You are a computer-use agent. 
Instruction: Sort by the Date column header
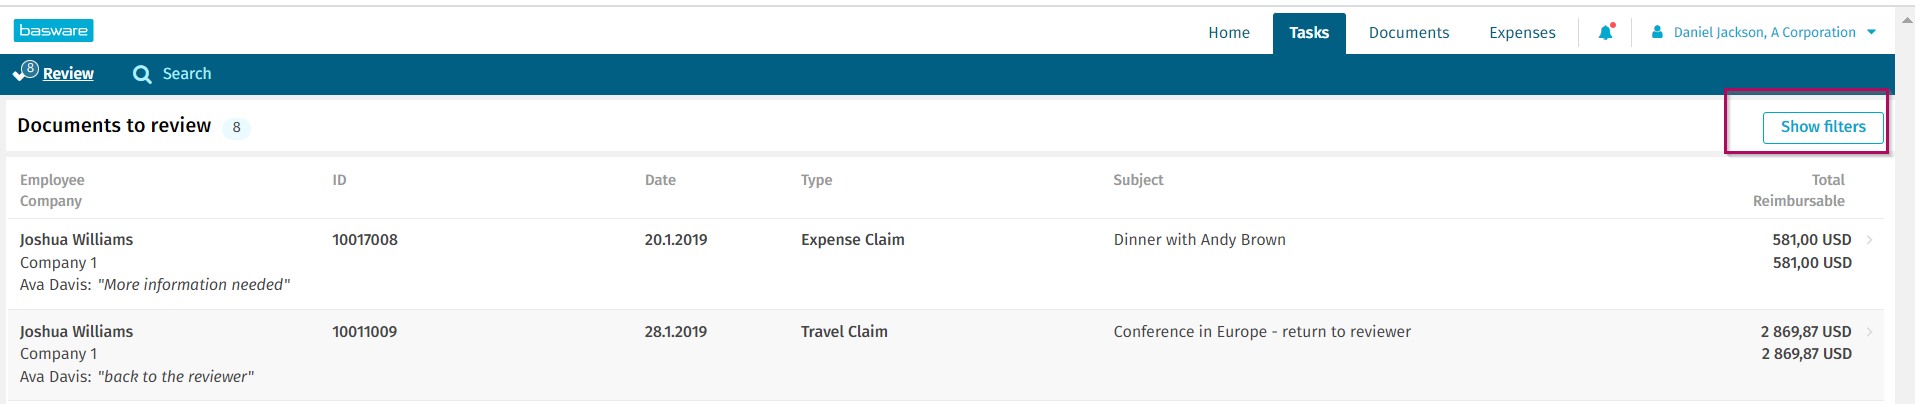pyautogui.click(x=660, y=180)
